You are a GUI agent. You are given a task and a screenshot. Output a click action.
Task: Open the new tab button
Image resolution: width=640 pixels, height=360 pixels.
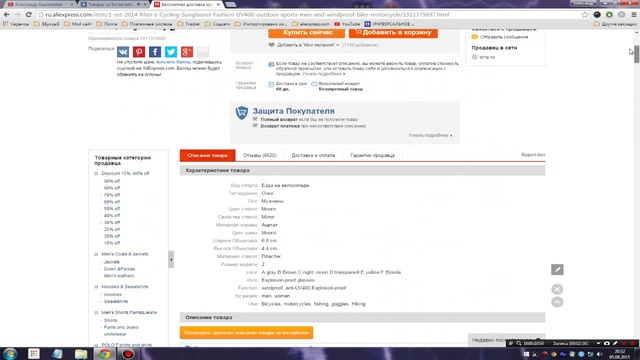(x=231, y=4)
